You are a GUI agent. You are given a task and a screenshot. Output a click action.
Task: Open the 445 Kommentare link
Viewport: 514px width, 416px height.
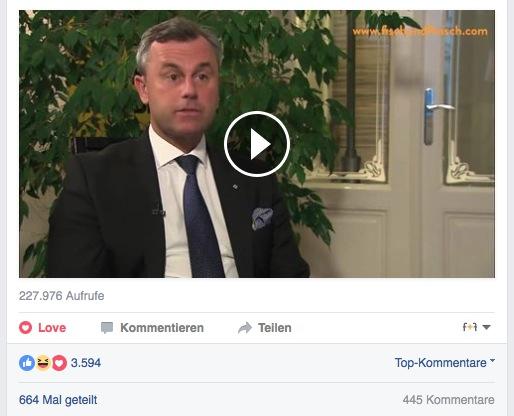point(449,400)
